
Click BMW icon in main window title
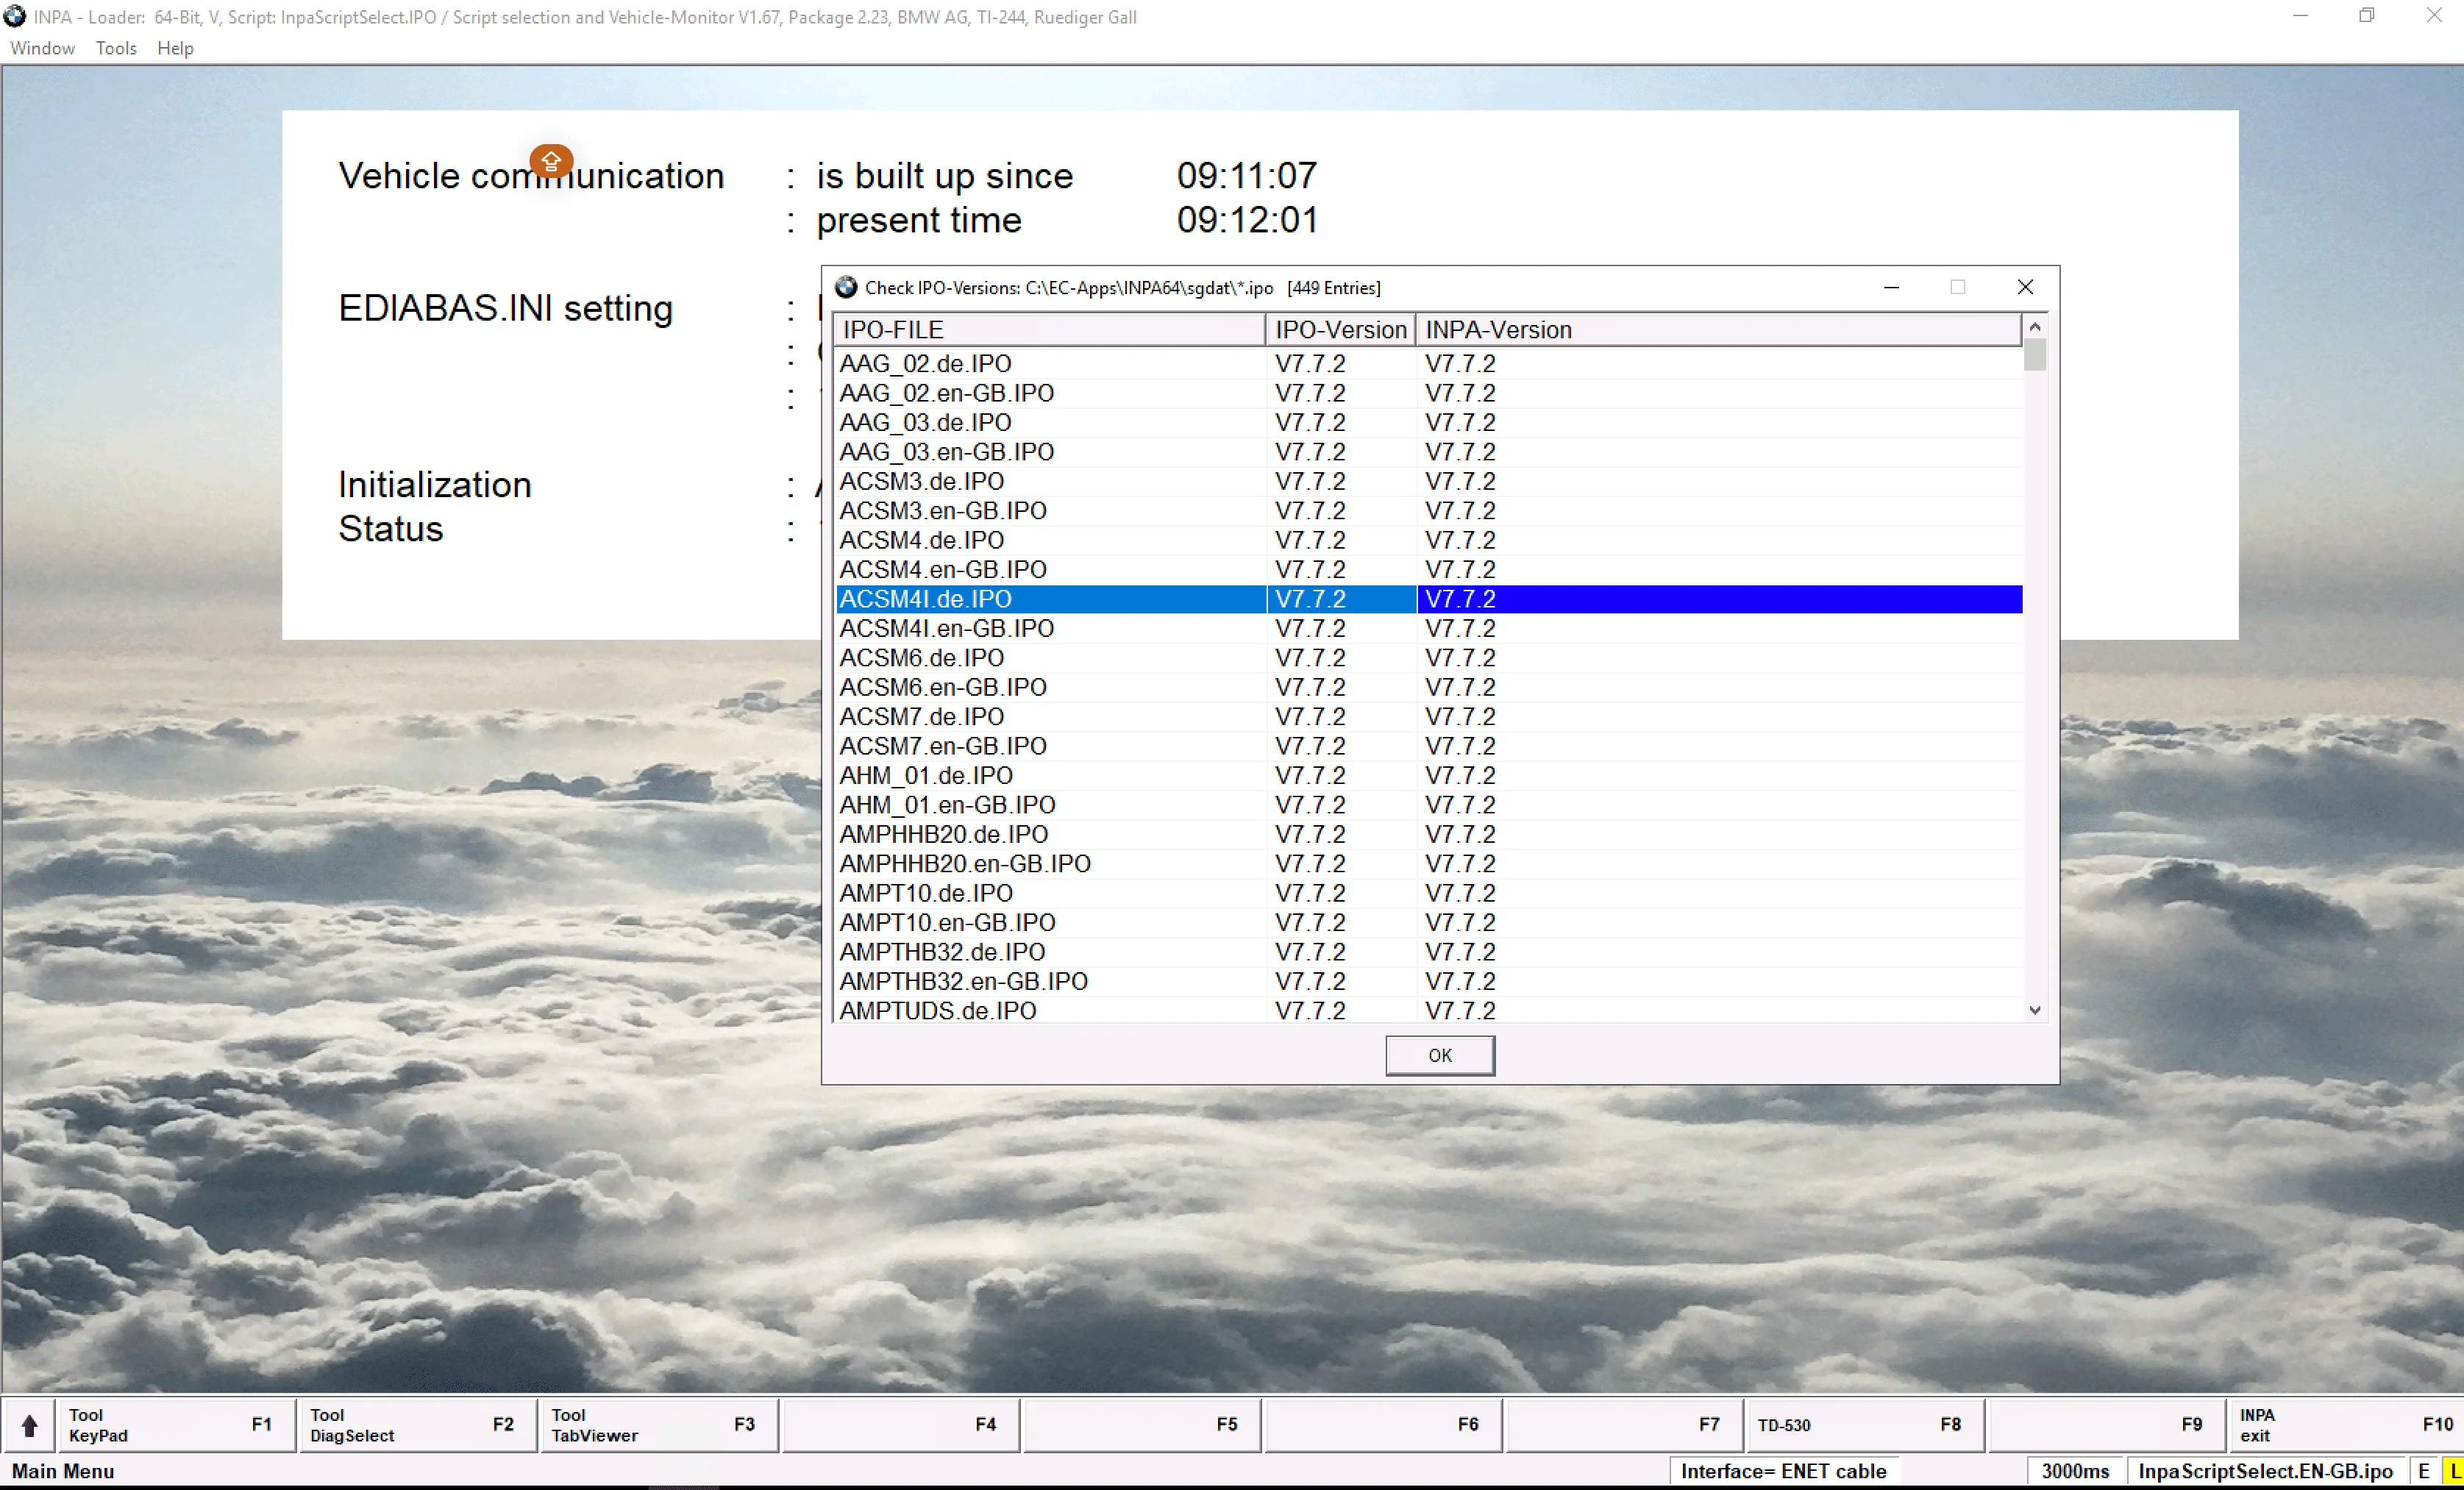(15, 16)
